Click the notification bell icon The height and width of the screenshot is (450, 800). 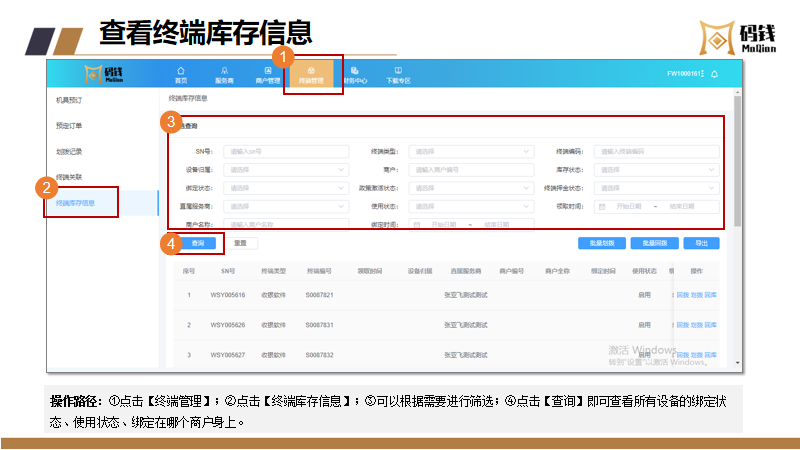pyautogui.click(x=715, y=74)
